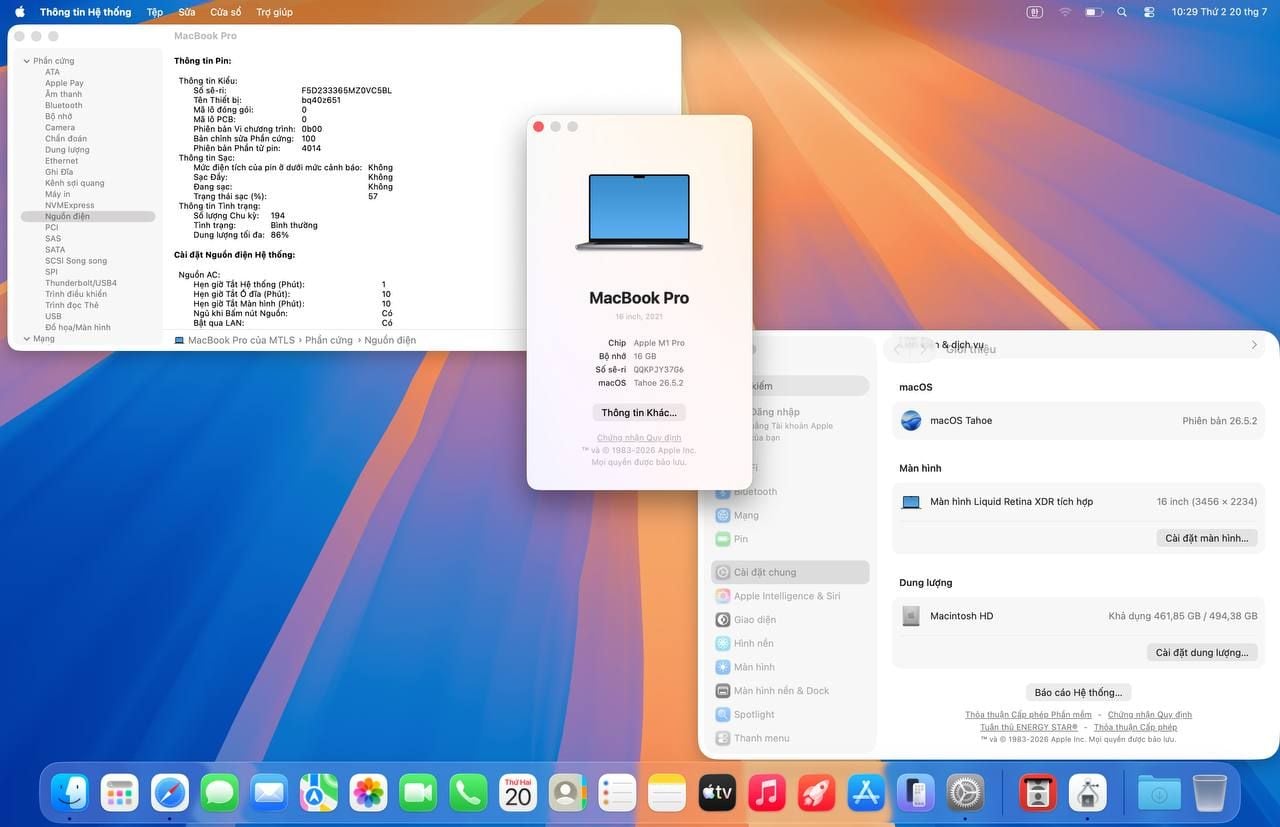Launch Maps from the Dock
The width and height of the screenshot is (1280, 827).
pos(319,793)
